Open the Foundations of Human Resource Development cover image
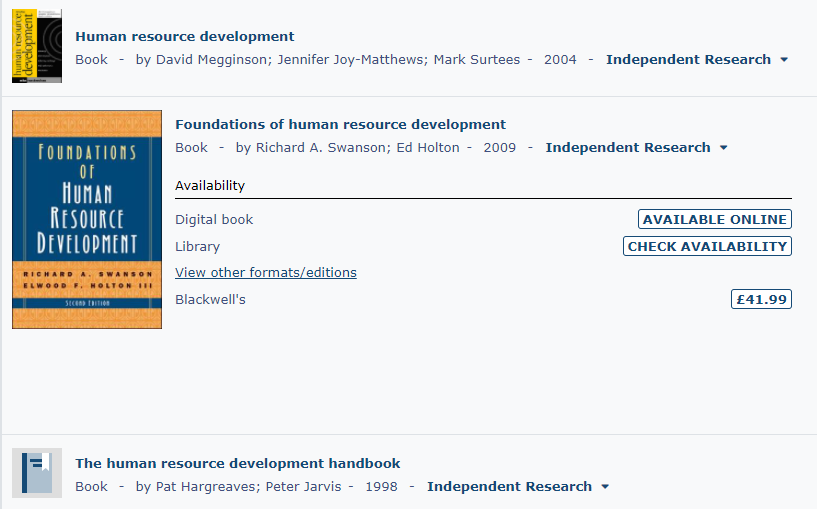 87,219
